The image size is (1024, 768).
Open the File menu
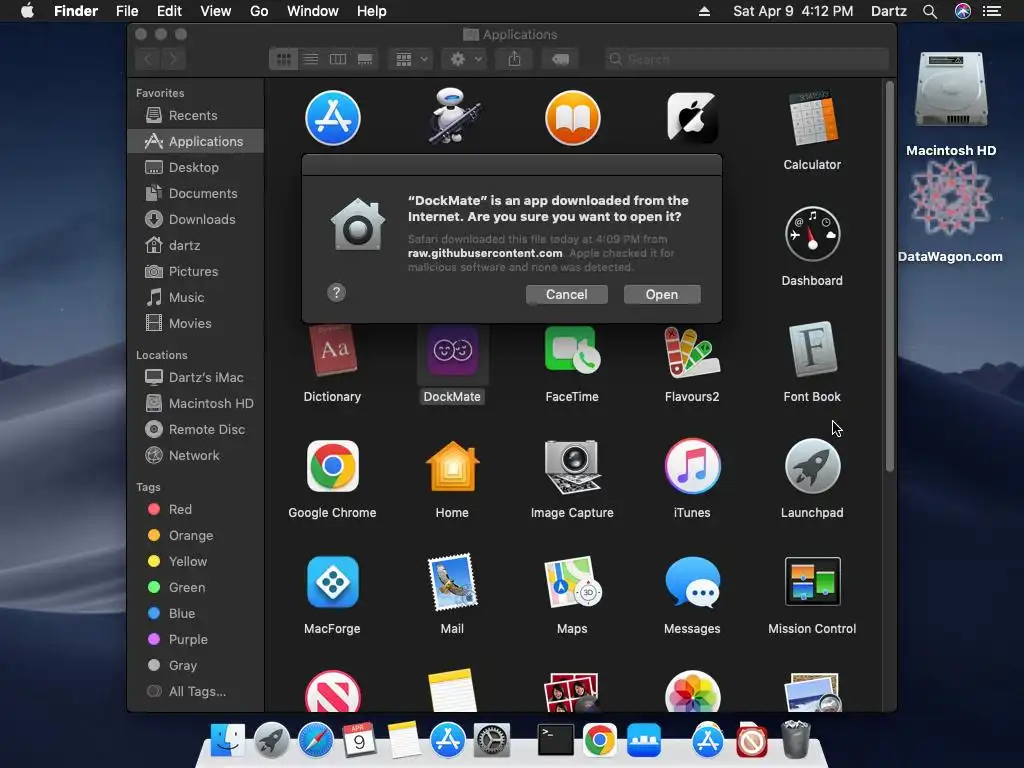pyautogui.click(x=127, y=11)
